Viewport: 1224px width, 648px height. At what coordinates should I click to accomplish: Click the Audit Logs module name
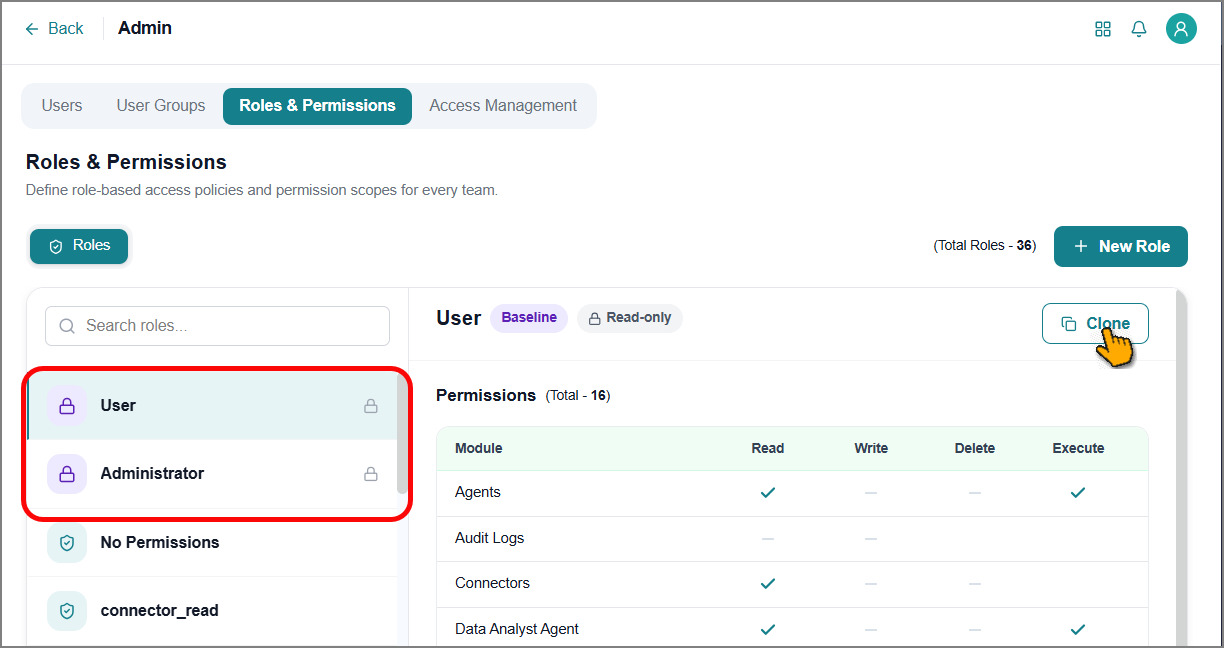pyautogui.click(x=490, y=539)
